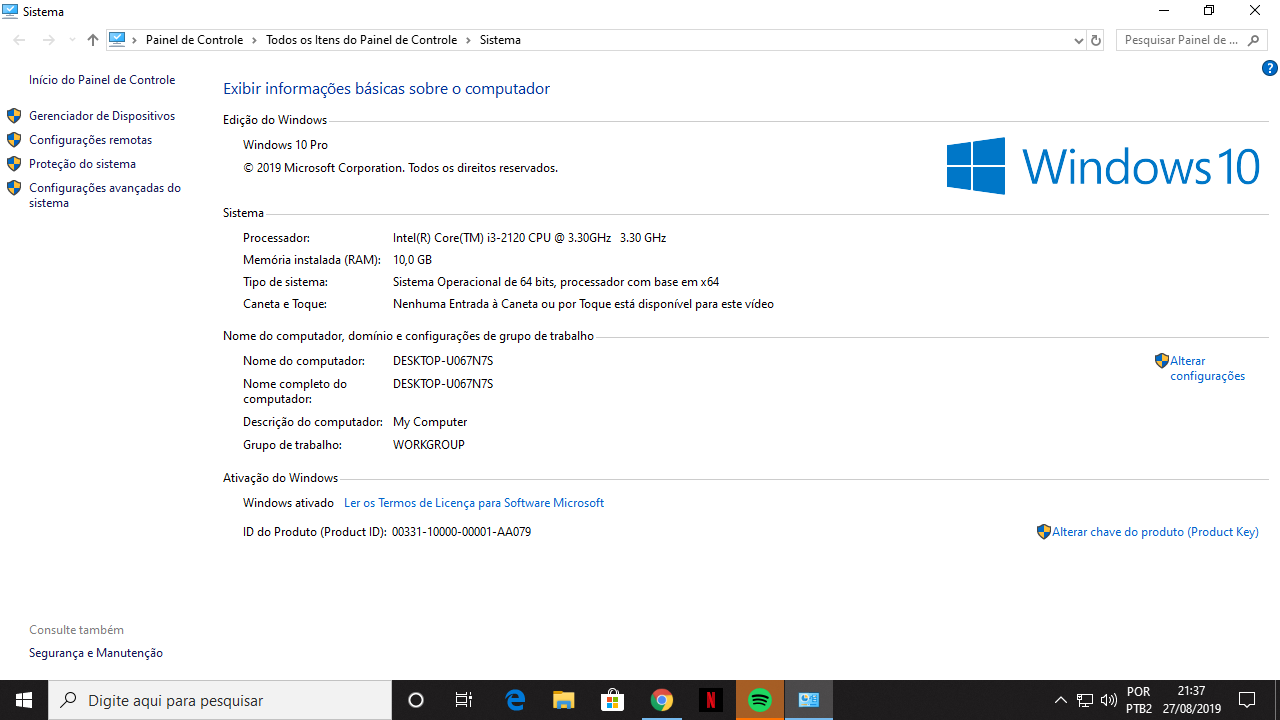The image size is (1280, 720).
Task: Select Todos os Itens do Painel de Controle breadcrumb
Action: tap(361, 40)
